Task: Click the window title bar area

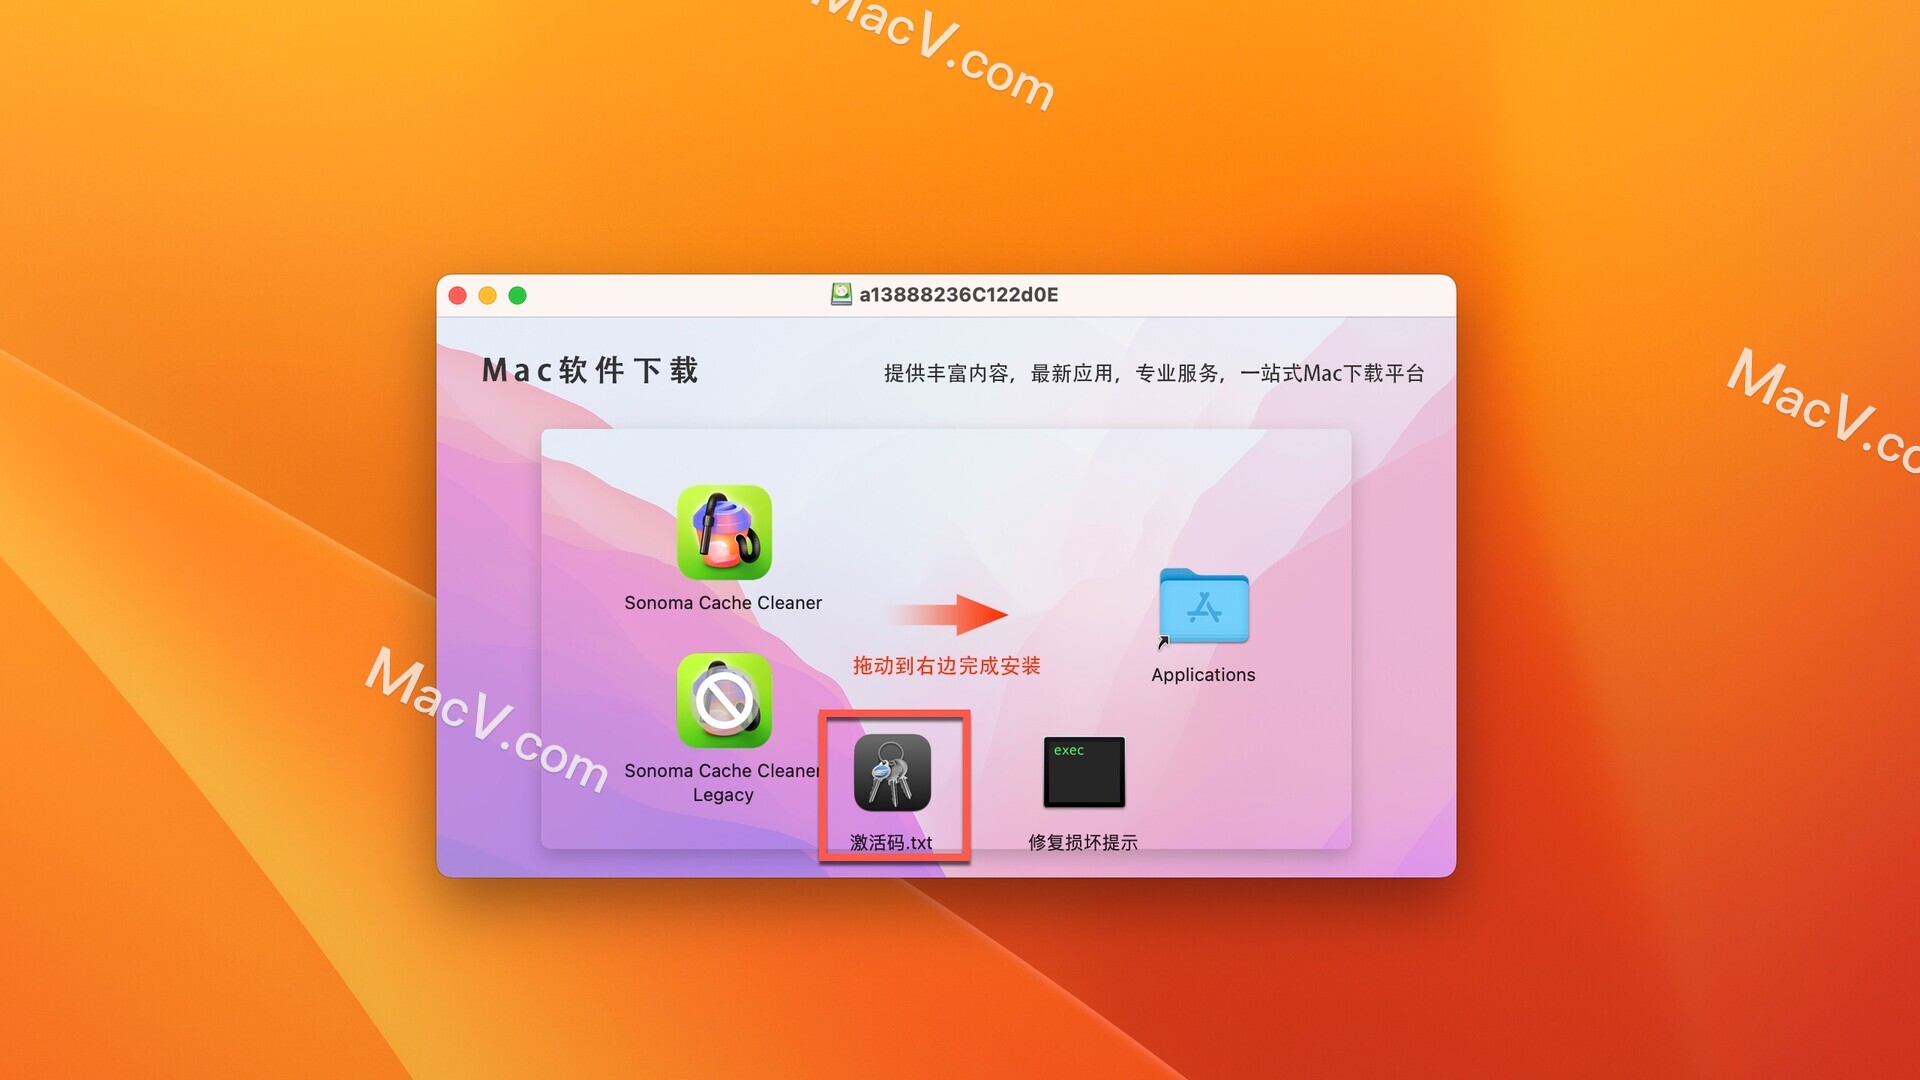Action: click(947, 293)
